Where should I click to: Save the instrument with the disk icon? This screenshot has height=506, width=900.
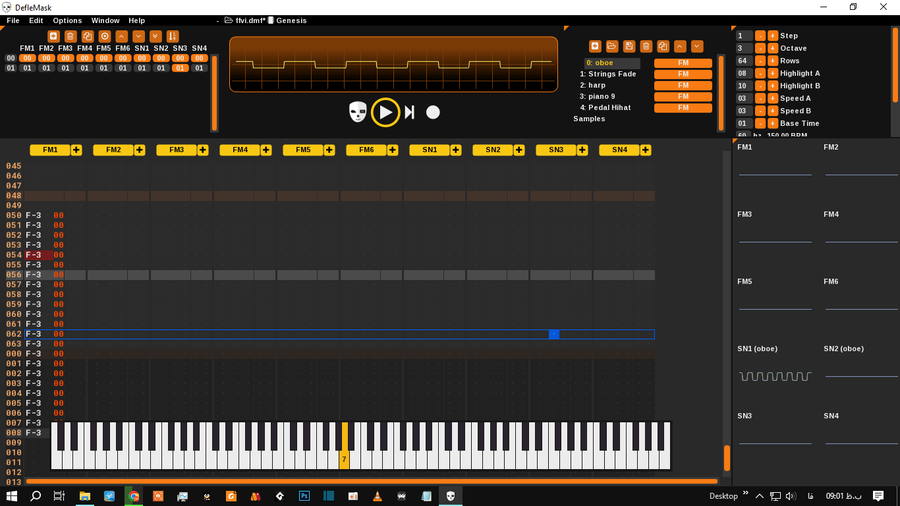(629, 46)
